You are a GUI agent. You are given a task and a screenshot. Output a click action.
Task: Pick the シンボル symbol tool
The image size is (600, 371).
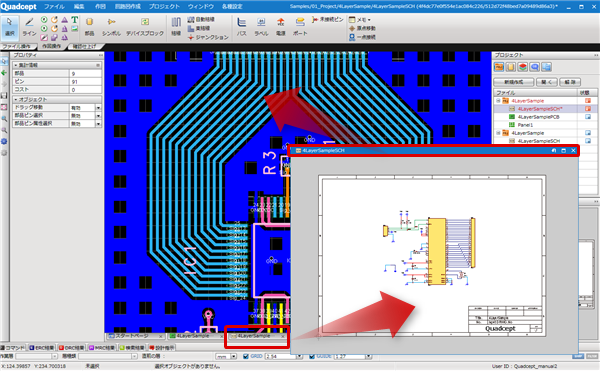coord(111,27)
